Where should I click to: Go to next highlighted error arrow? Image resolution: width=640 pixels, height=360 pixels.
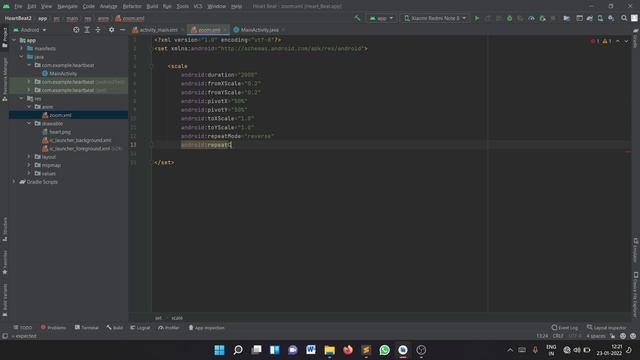pyautogui.click(x=626, y=41)
